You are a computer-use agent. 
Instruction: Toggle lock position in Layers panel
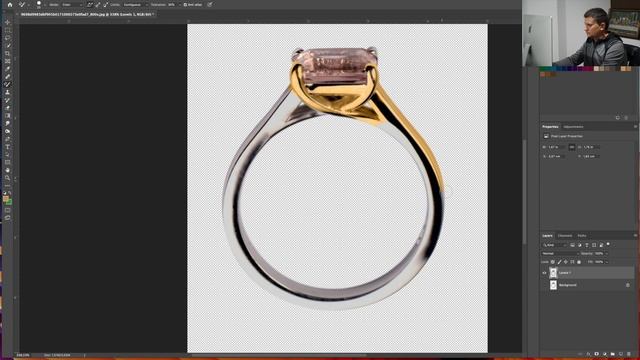(566, 262)
